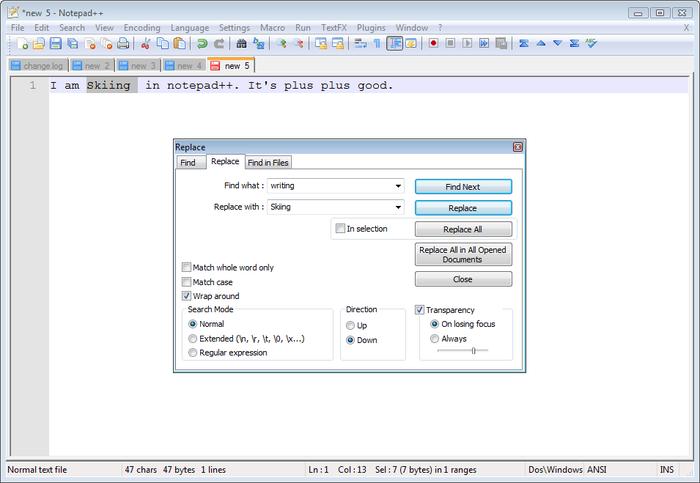This screenshot has height=483, width=700.
Task: Open the Plugins menu
Action: pyautogui.click(x=371, y=28)
